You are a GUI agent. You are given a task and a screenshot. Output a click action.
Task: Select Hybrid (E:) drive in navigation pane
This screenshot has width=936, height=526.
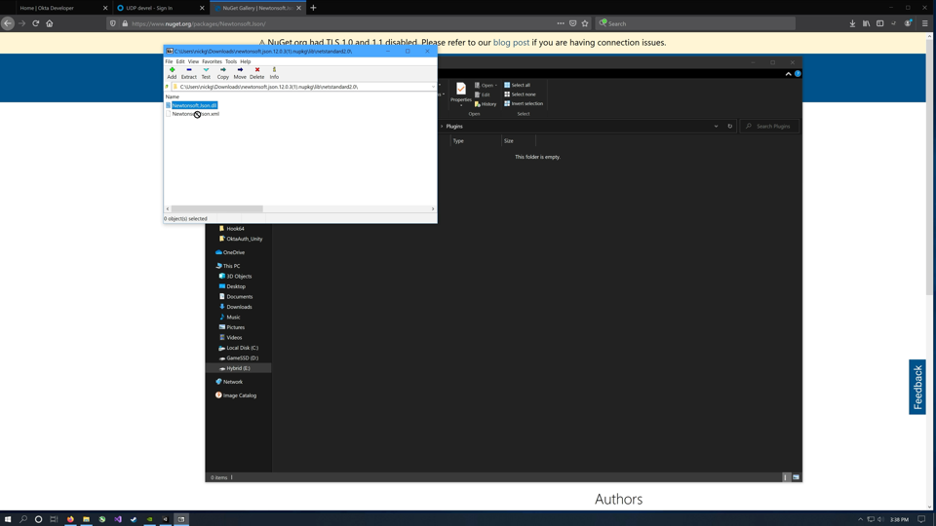point(238,368)
